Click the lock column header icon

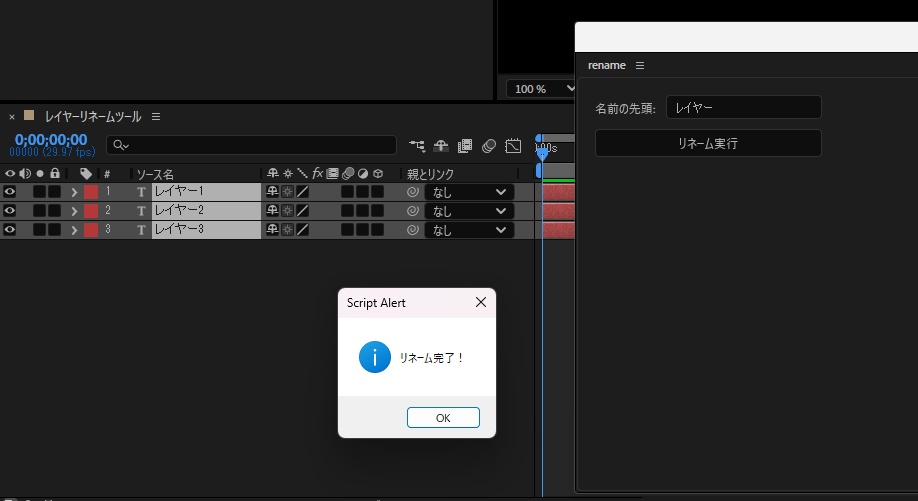click(x=54, y=173)
